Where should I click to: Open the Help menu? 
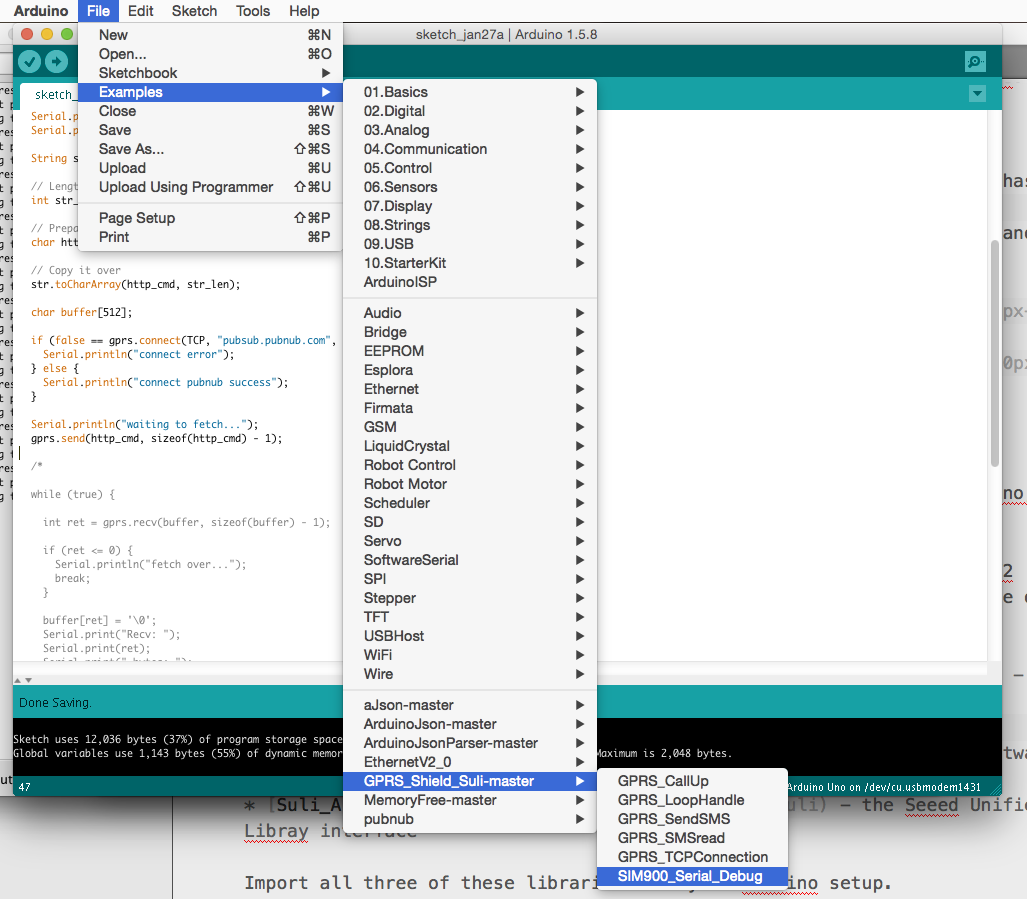304,11
